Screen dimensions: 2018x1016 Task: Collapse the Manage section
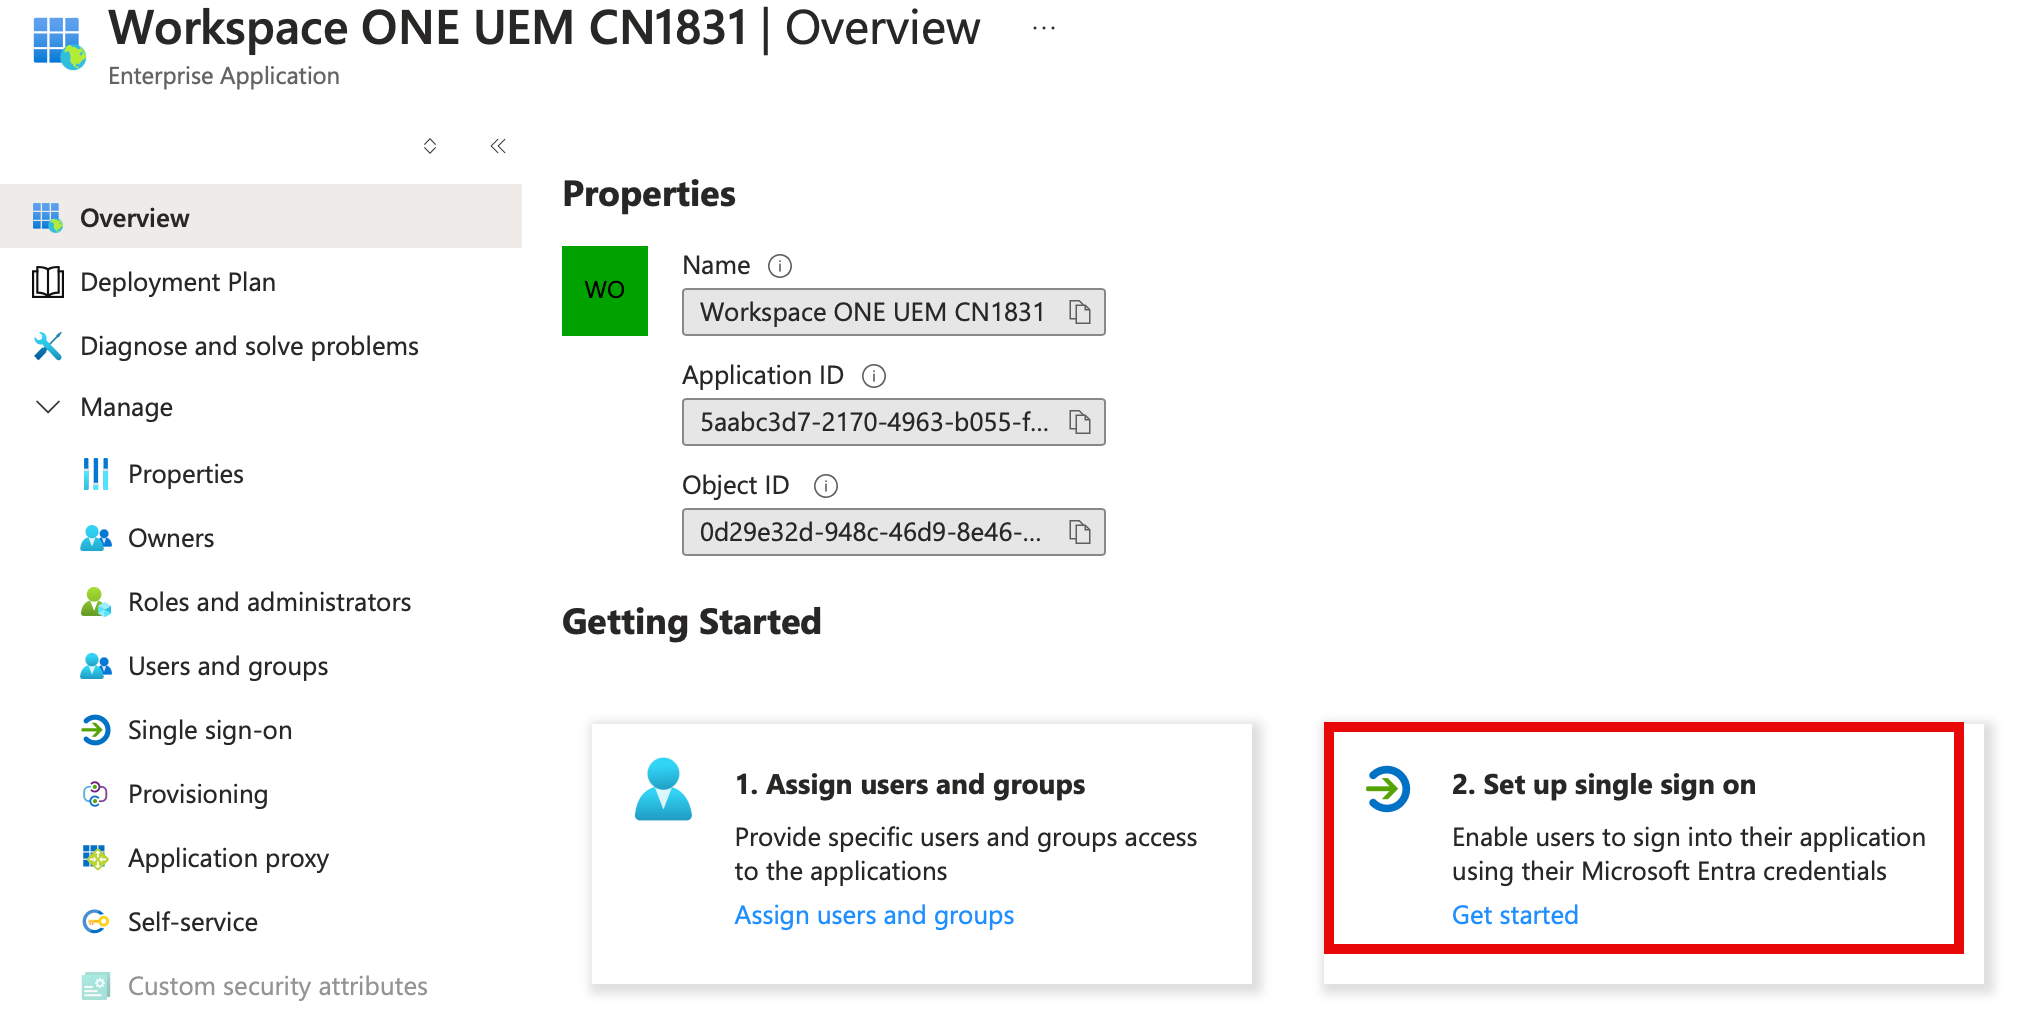pos(48,407)
